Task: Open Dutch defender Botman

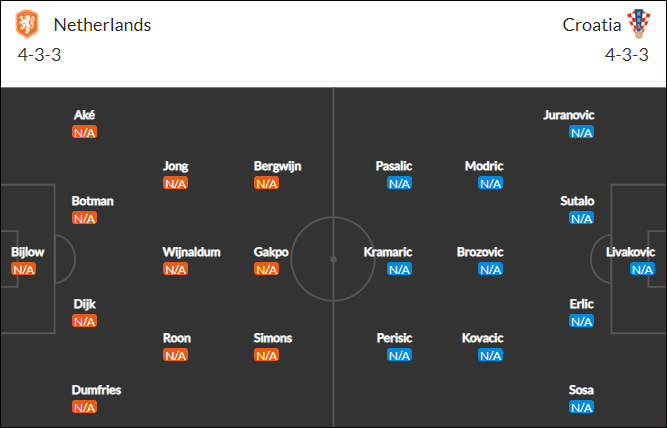Action: 92,201
